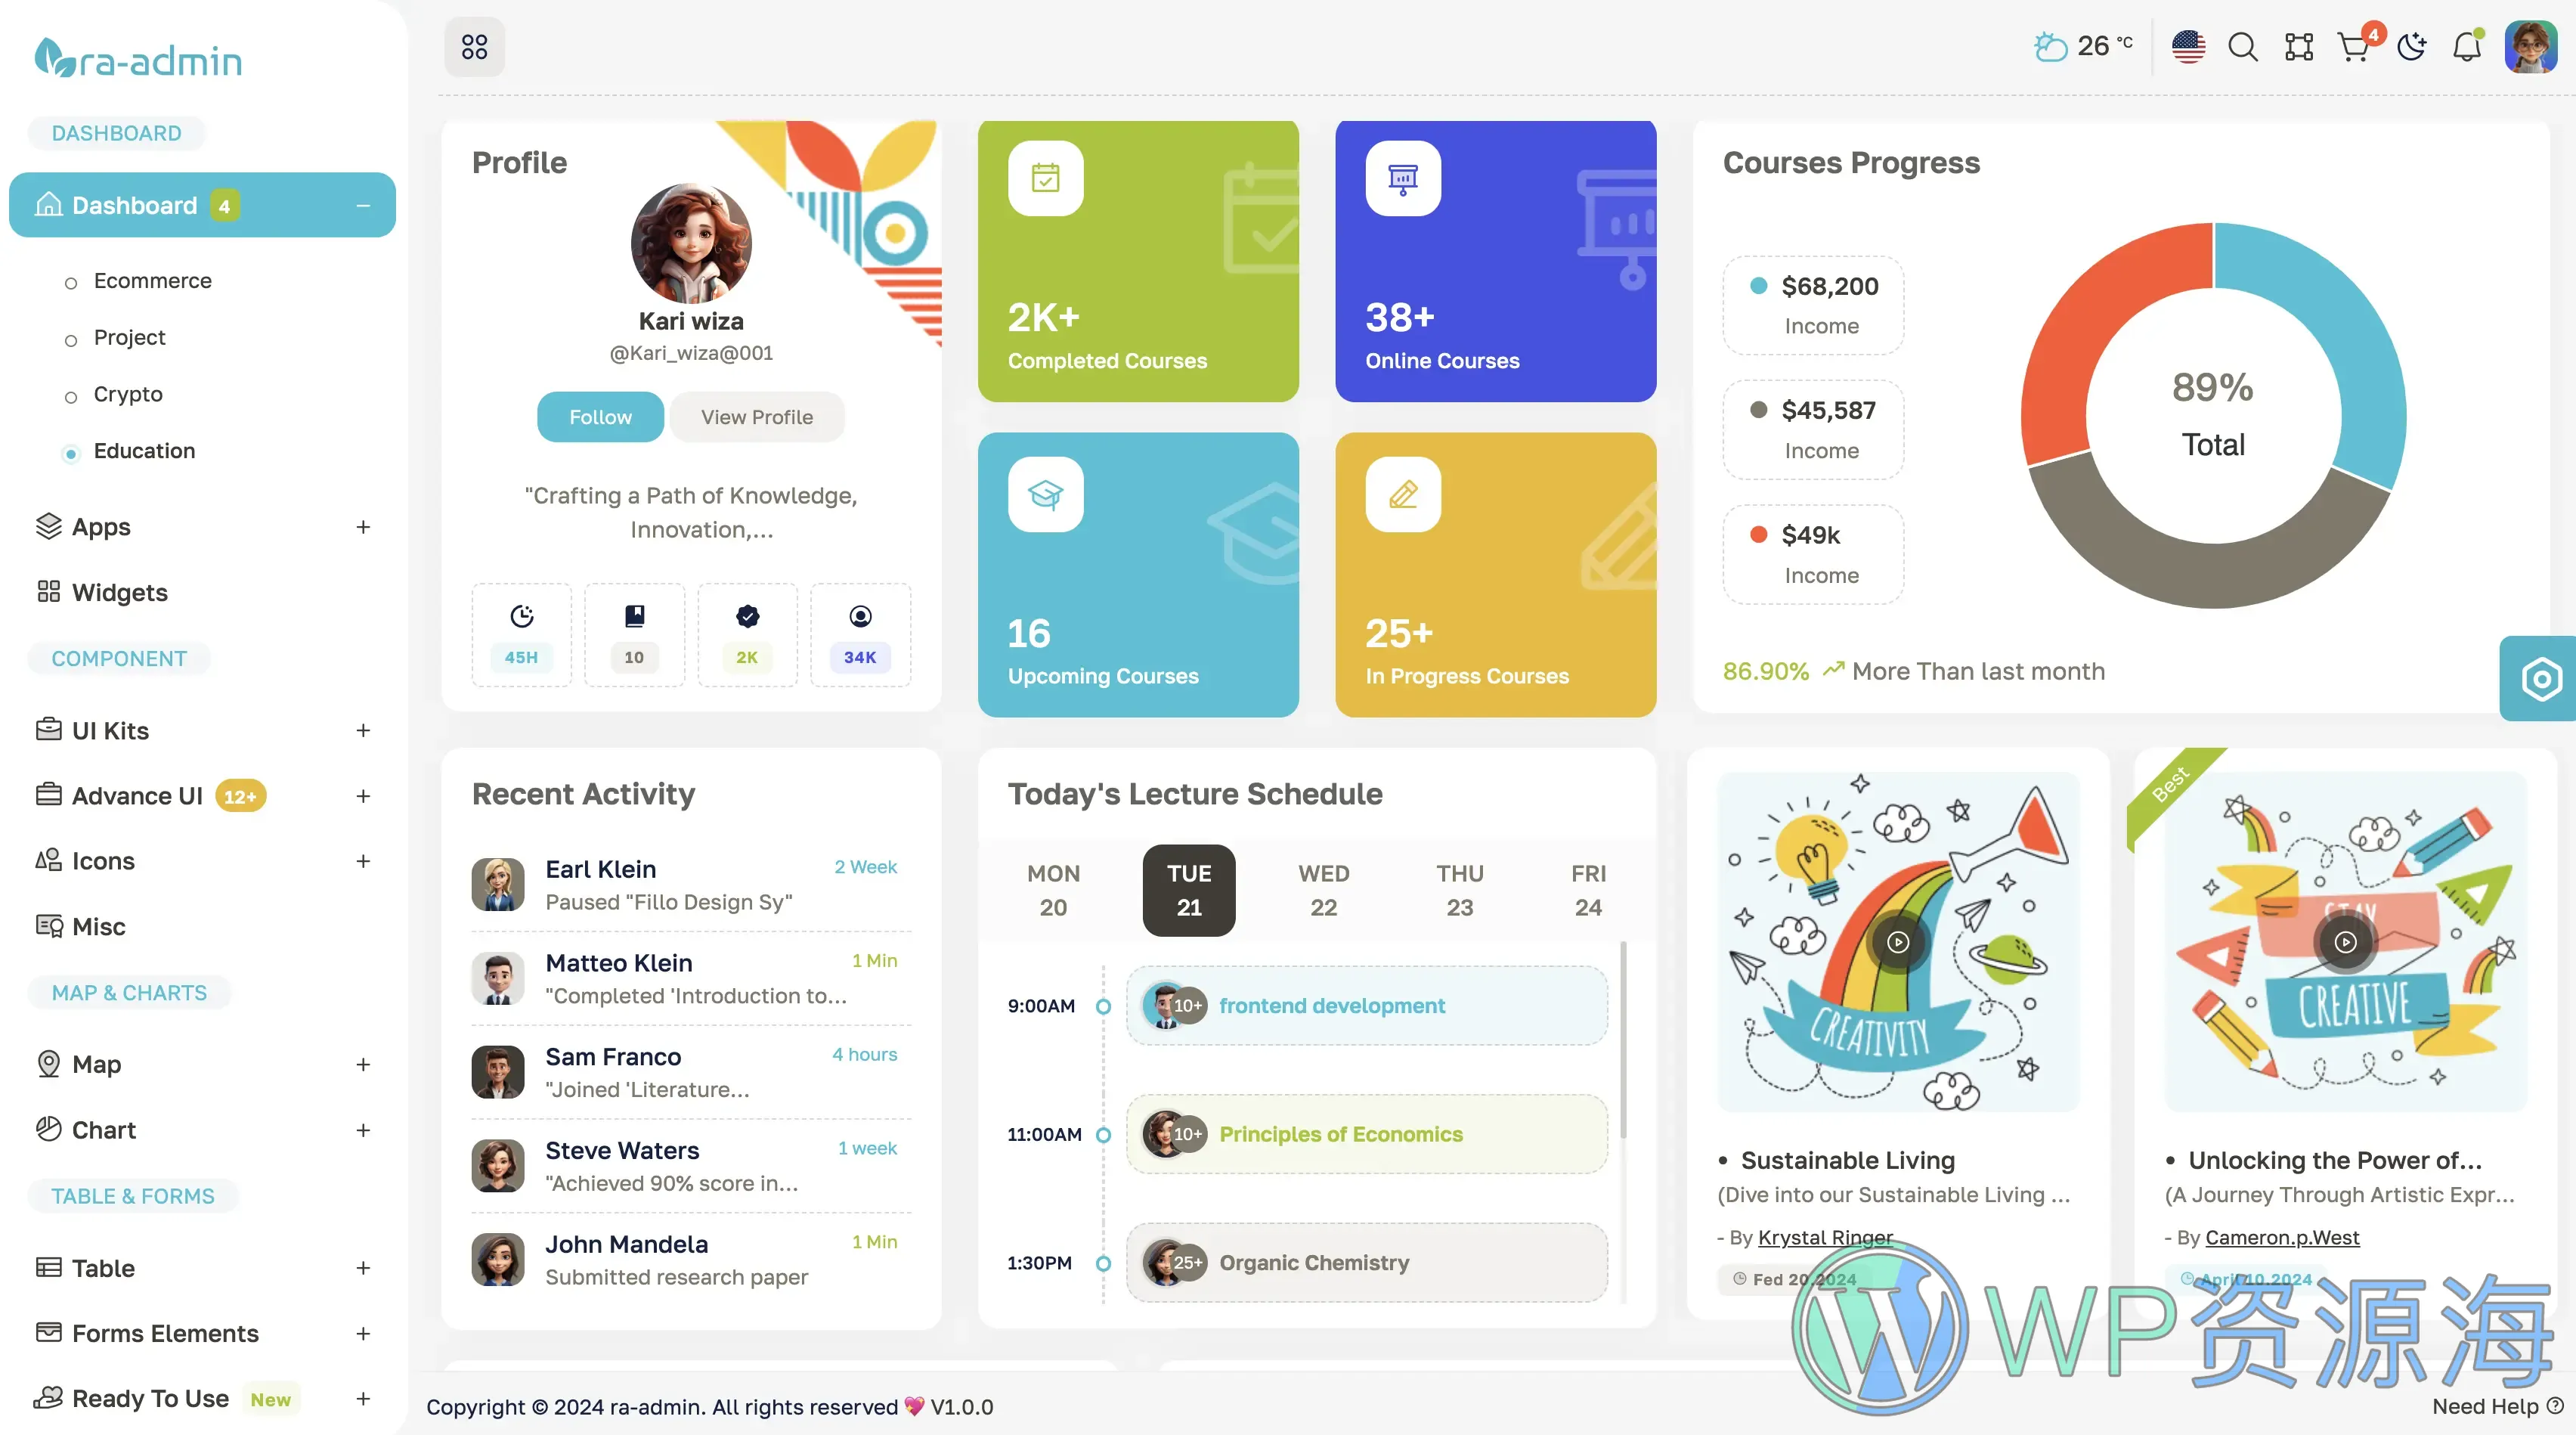
Task: Expand the Apps section in sidebar
Action: click(362, 525)
